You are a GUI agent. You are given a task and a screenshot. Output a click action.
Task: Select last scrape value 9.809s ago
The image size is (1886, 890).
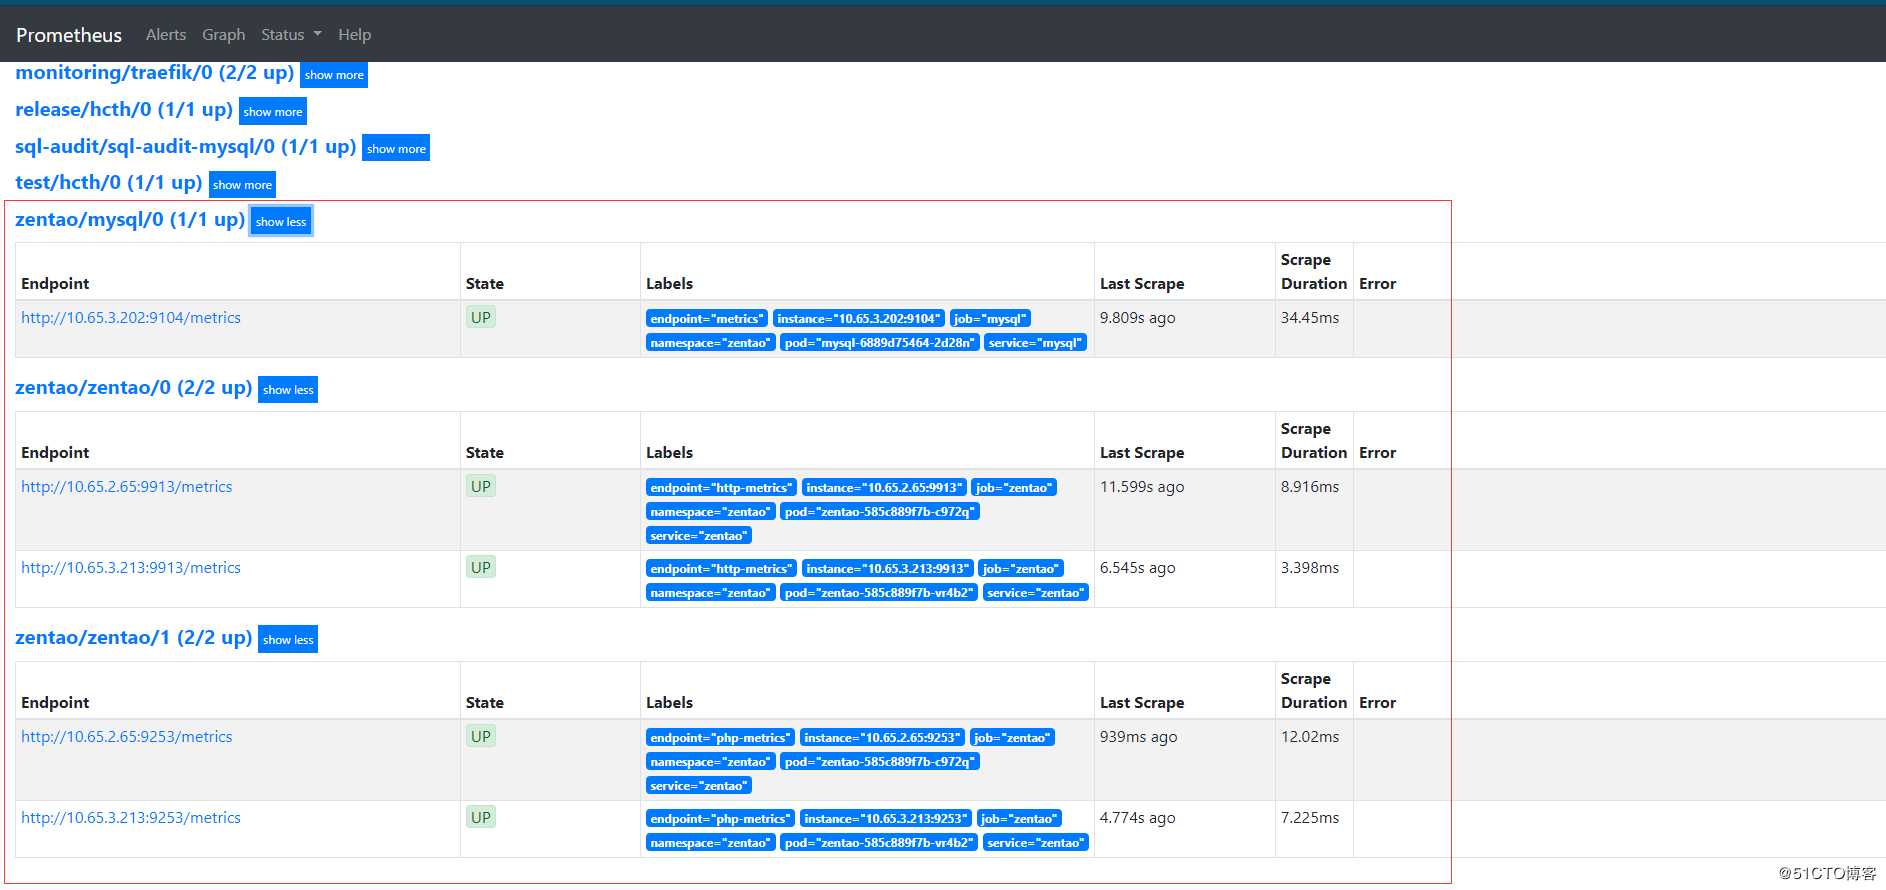(x=1137, y=318)
